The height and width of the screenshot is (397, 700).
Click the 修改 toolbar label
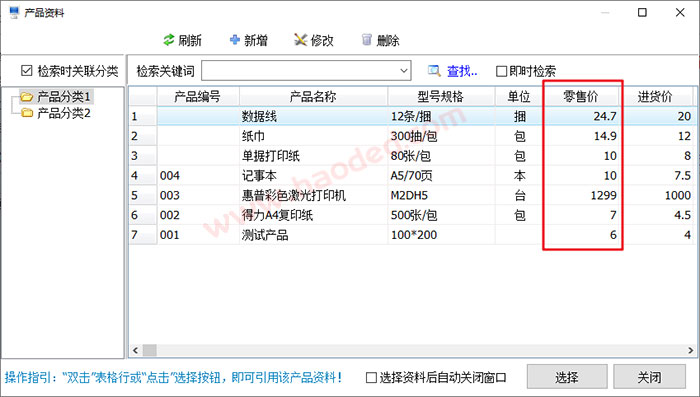[x=322, y=40]
